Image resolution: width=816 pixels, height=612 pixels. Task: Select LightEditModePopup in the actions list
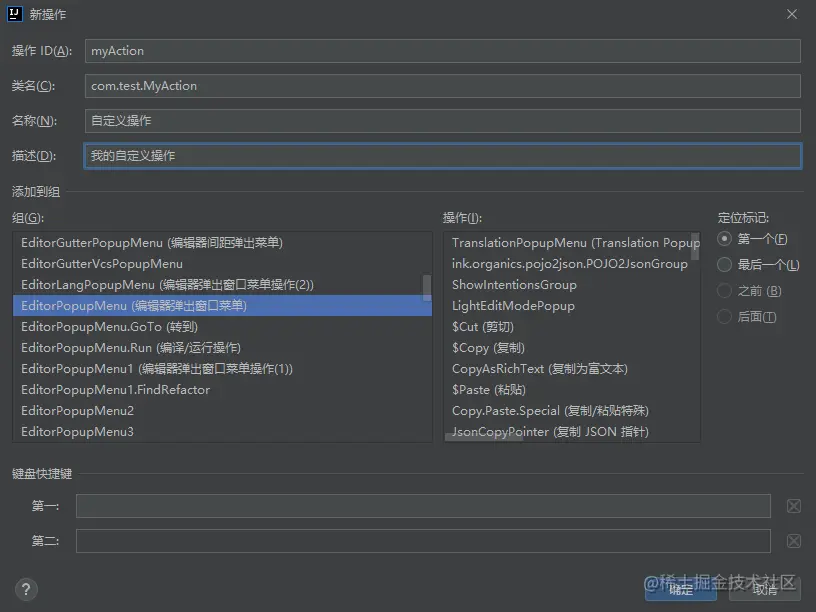(x=571, y=305)
